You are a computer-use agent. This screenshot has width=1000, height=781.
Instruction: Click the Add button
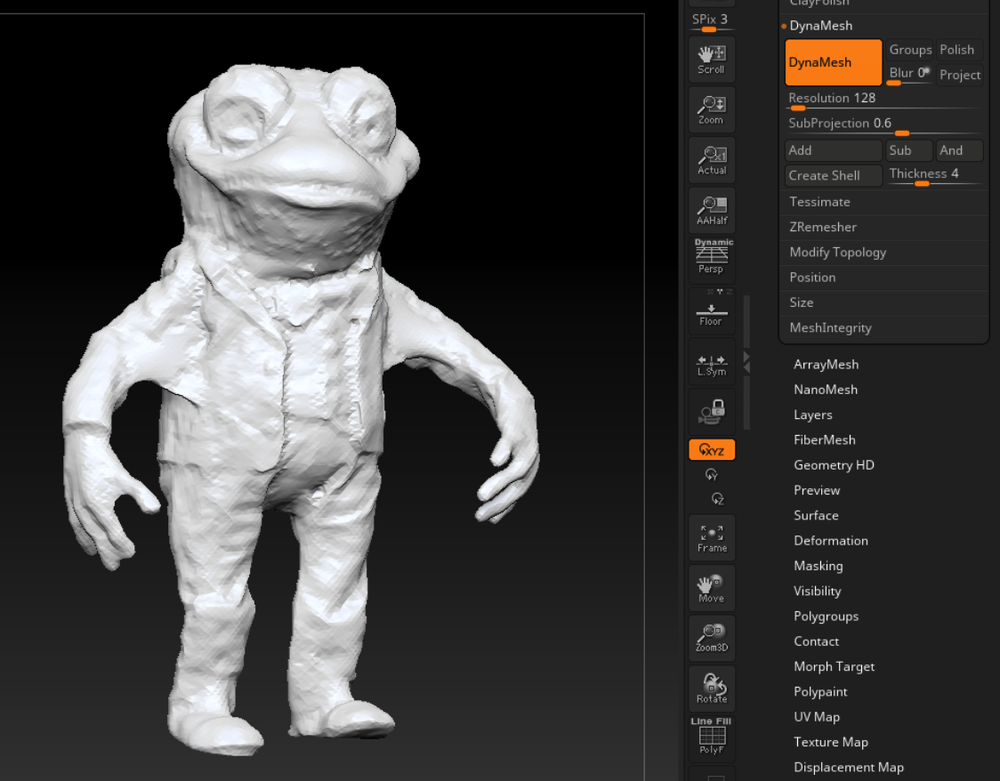click(834, 150)
